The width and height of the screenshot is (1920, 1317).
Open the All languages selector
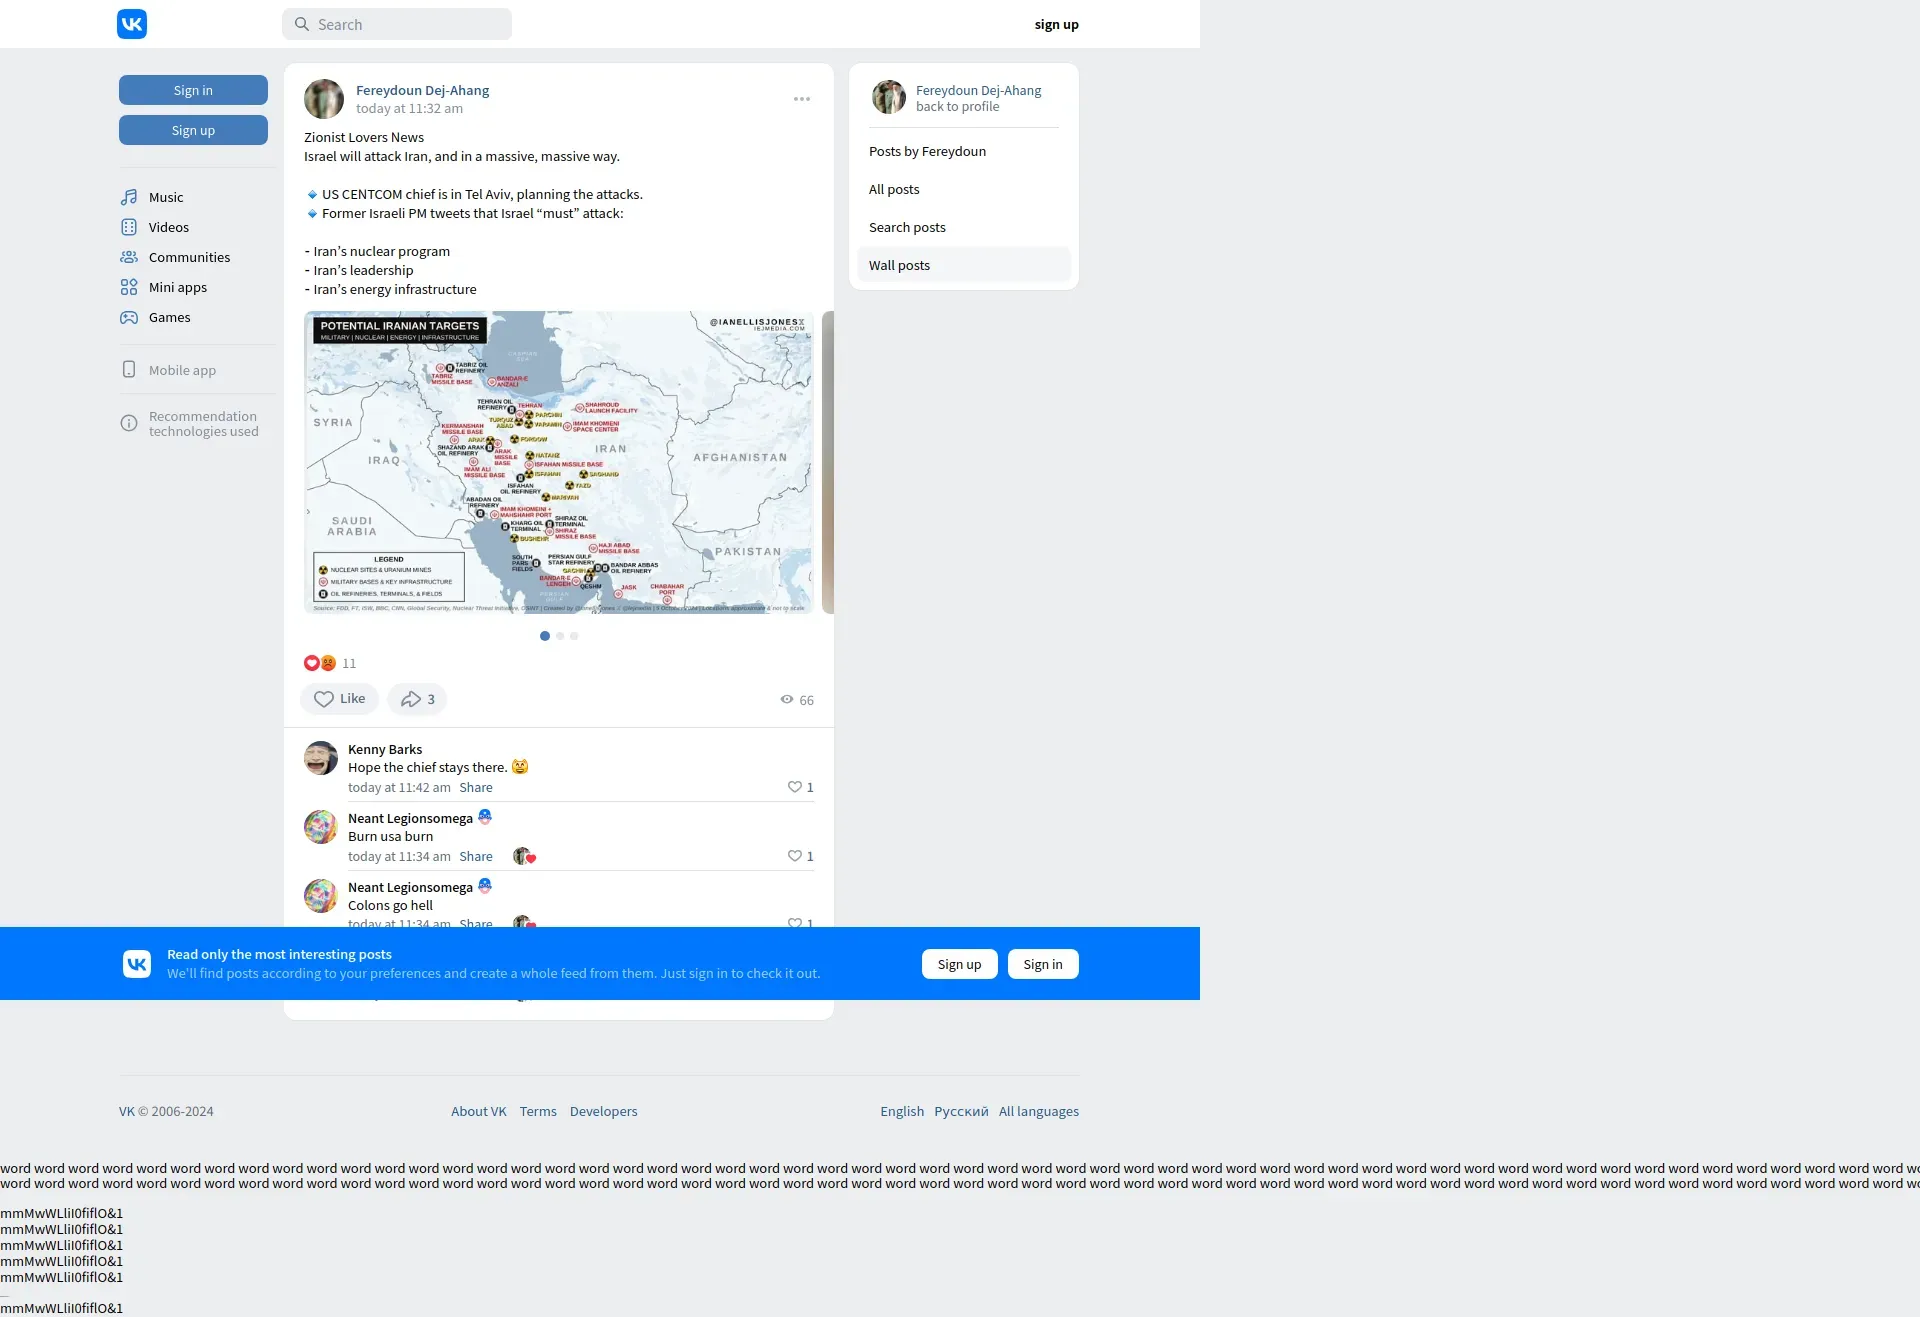[x=1038, y=1111]
